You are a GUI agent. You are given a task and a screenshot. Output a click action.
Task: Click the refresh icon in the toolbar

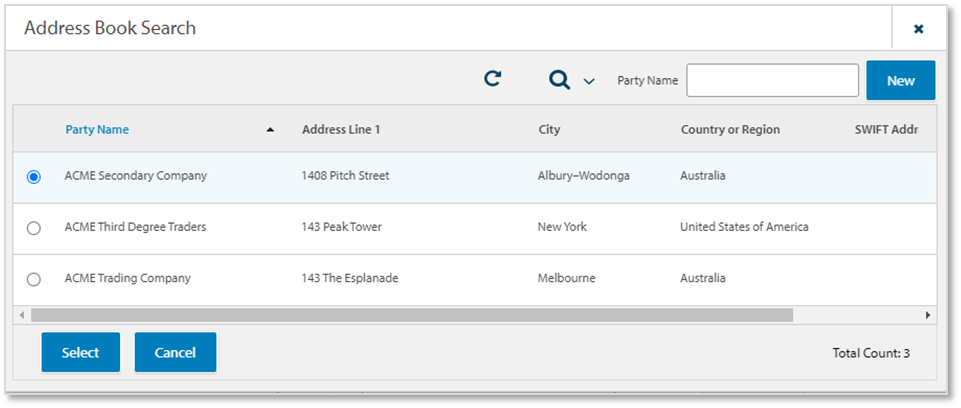492,79
